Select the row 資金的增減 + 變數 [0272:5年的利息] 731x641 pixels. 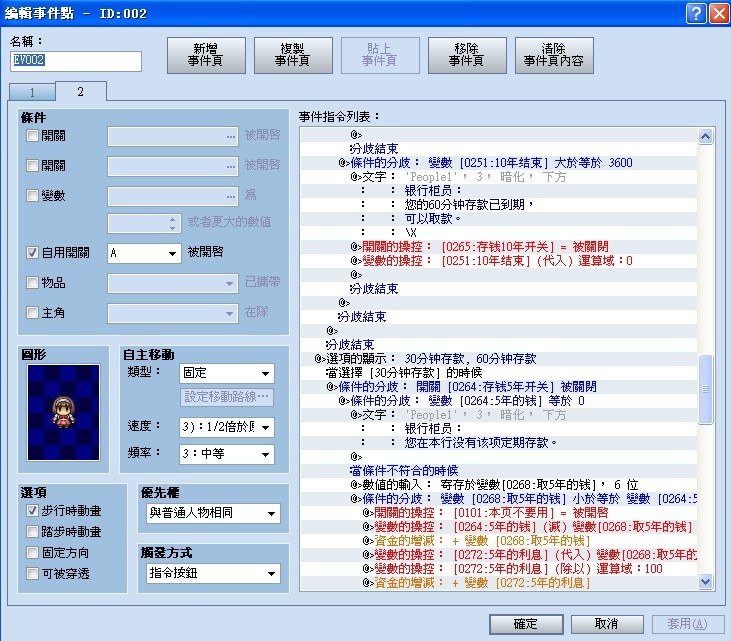499,582
